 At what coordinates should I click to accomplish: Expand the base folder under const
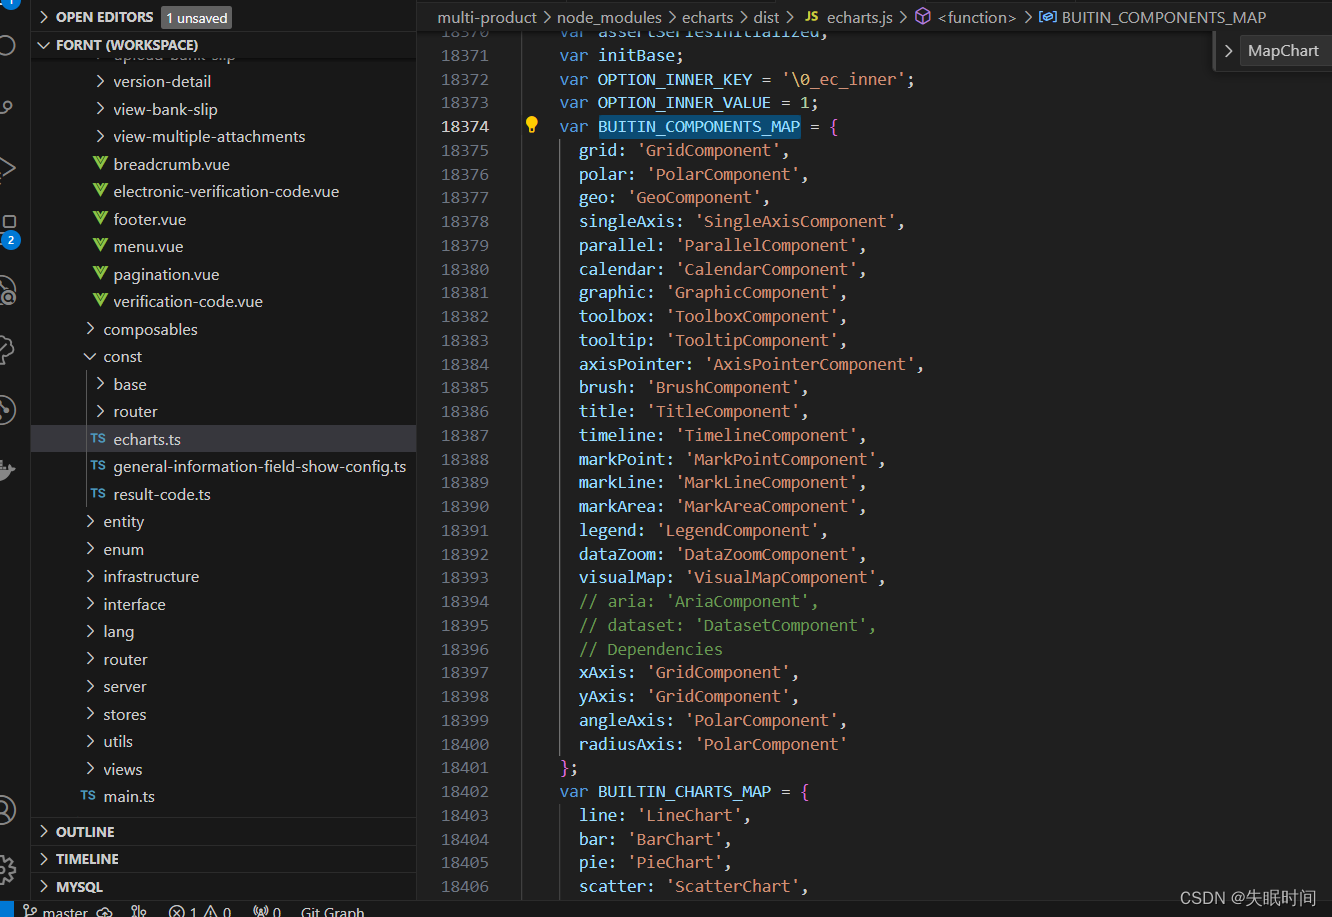(x=100, y=384)
